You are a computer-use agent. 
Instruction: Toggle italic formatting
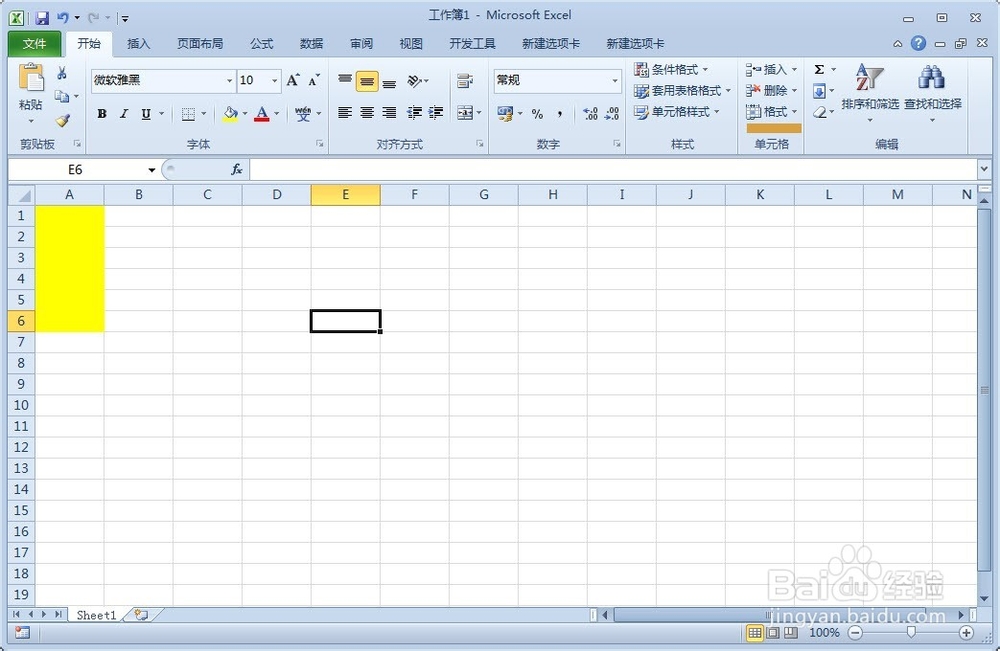[x=124, y=114]
